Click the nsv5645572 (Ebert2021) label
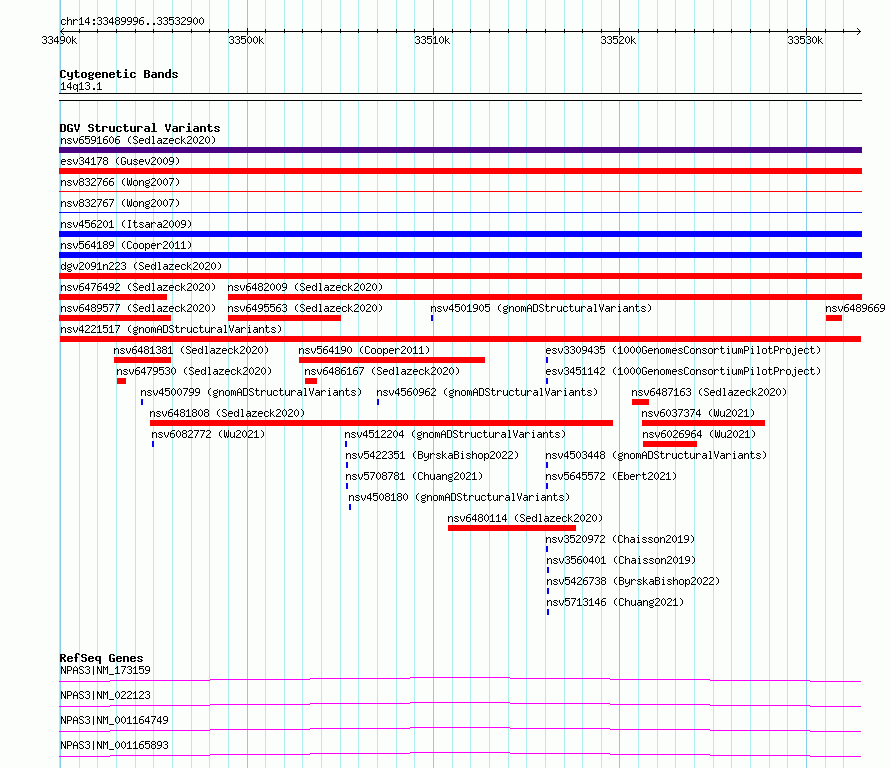Screen dimensions: 890x768 tap(611, 476)
